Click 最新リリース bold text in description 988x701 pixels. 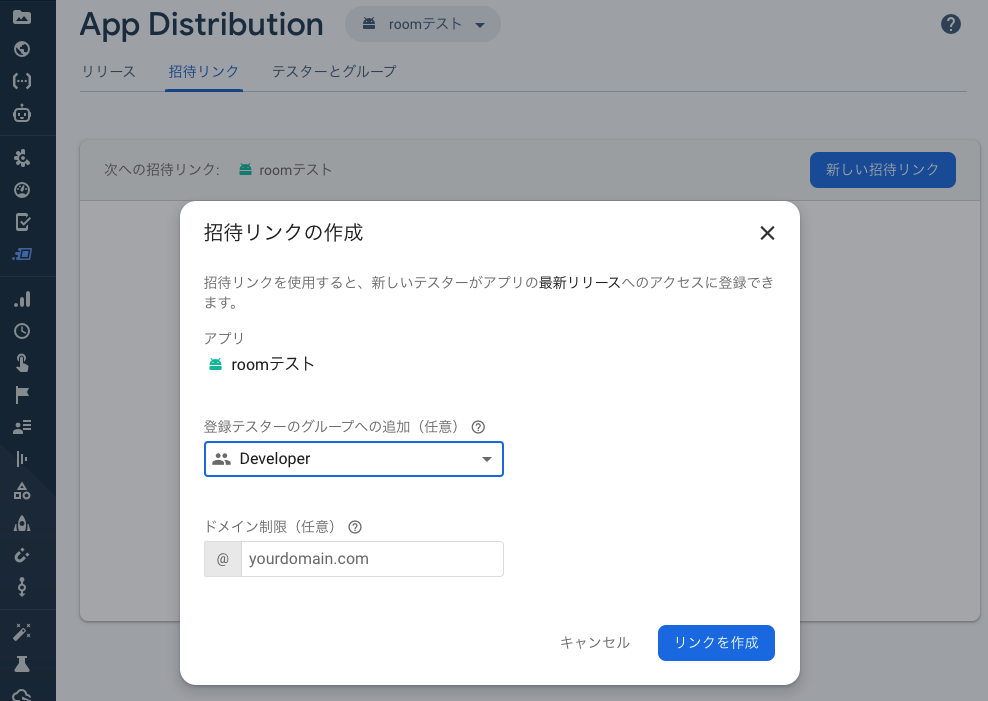pyautogui.click(x=580, y=283)
